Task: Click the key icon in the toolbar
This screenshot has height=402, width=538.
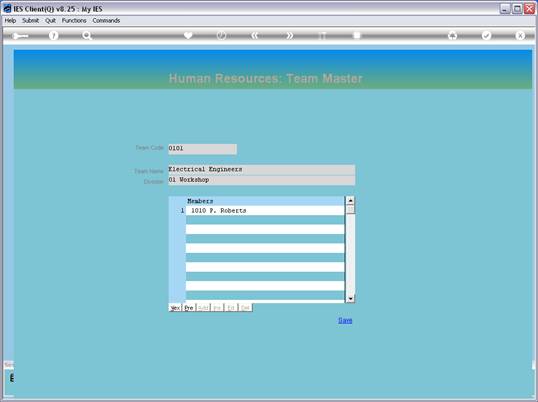Action: point(20,36)
